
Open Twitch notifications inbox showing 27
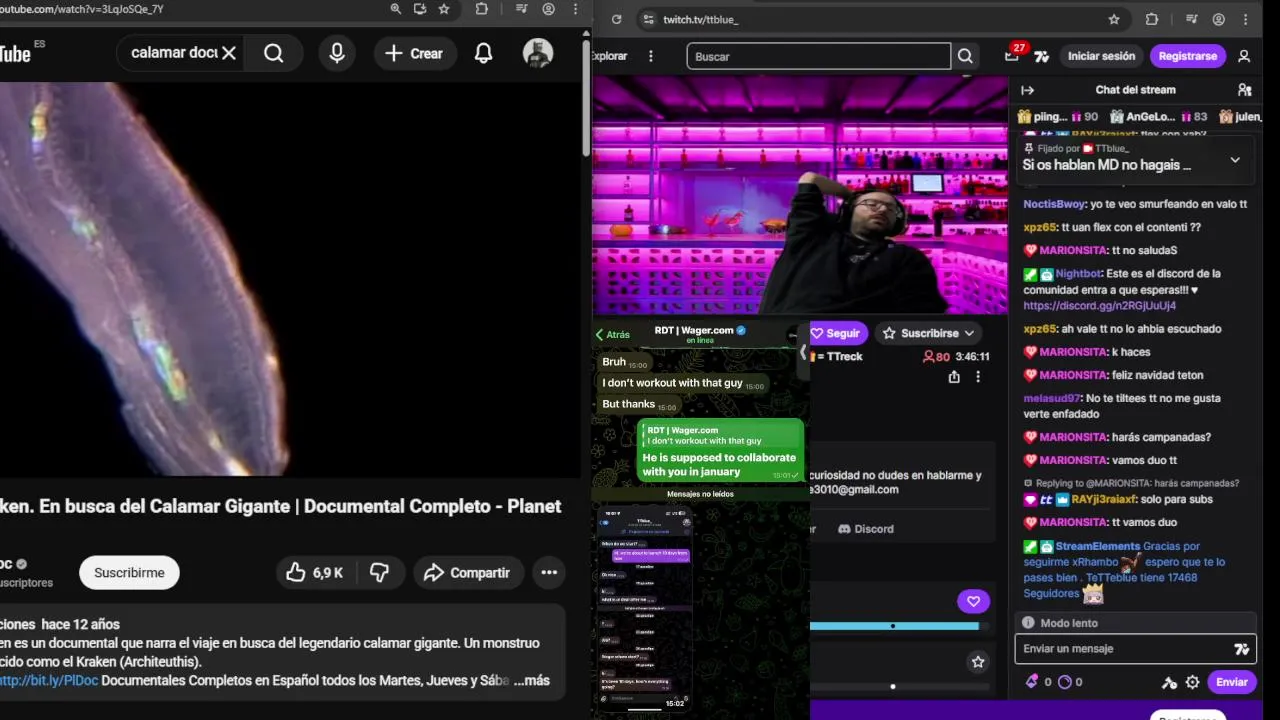tap(1013, 55)
